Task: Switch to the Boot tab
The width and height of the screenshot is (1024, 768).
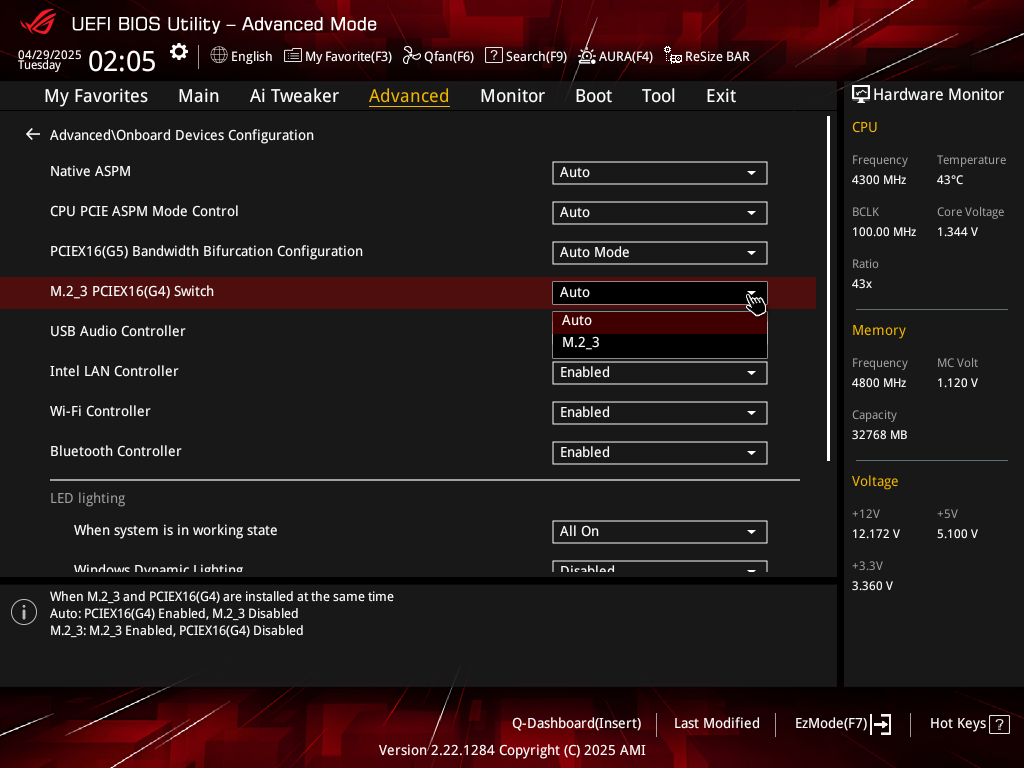Action: click(x=594, y=96)
